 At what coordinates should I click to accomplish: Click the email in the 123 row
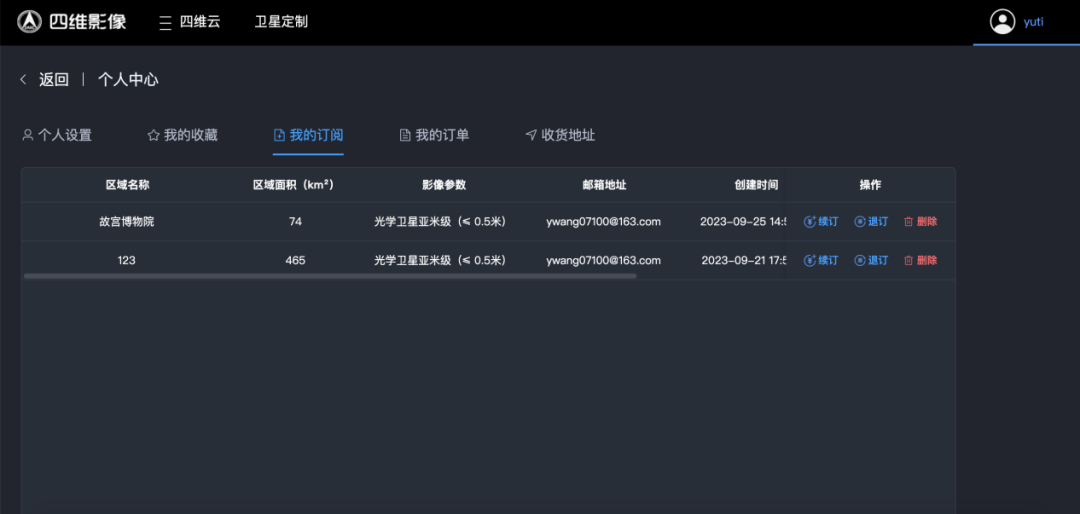click(x=603, y=260)
